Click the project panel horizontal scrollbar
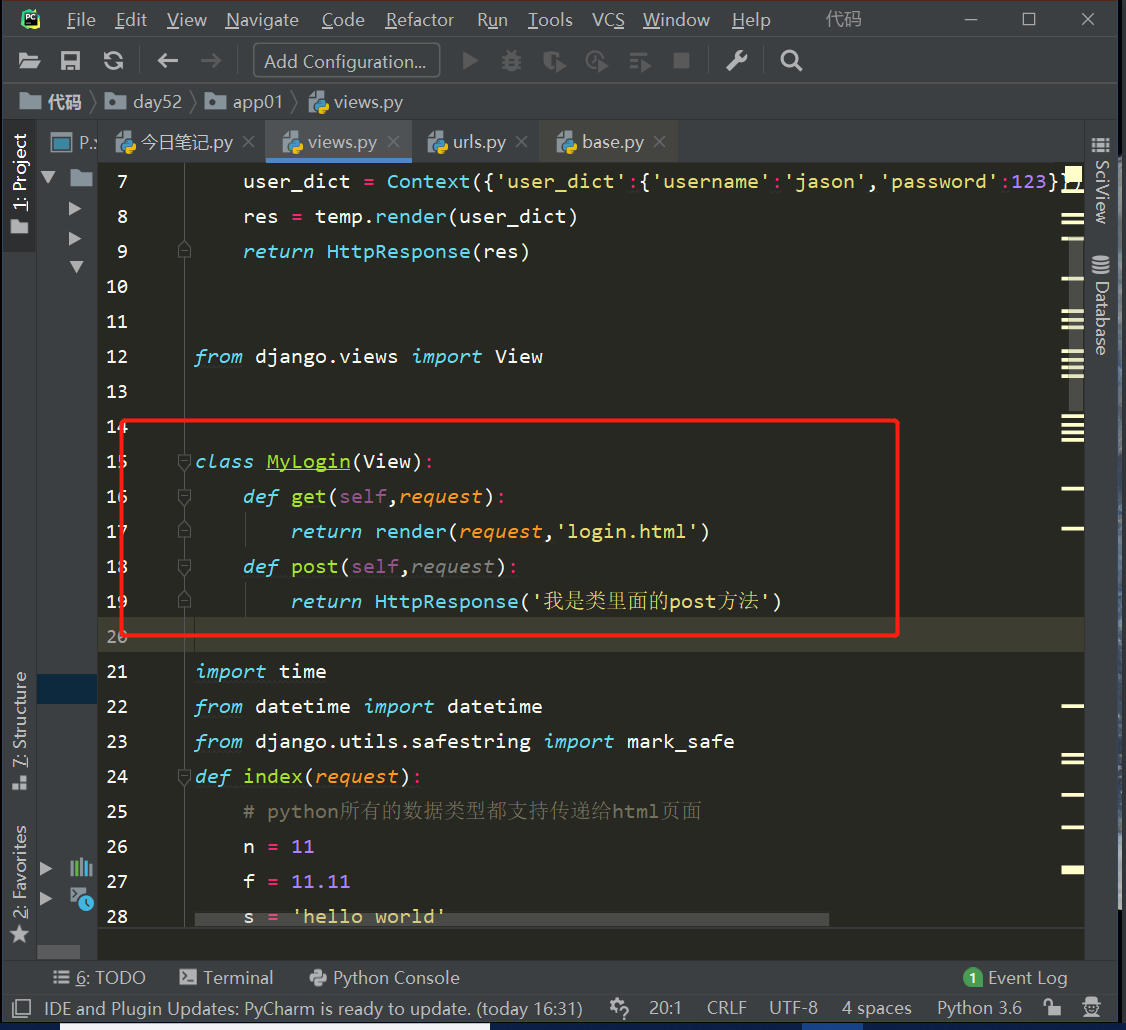Viewport: 1126px width, 1030px height. (x=58, y=952)
